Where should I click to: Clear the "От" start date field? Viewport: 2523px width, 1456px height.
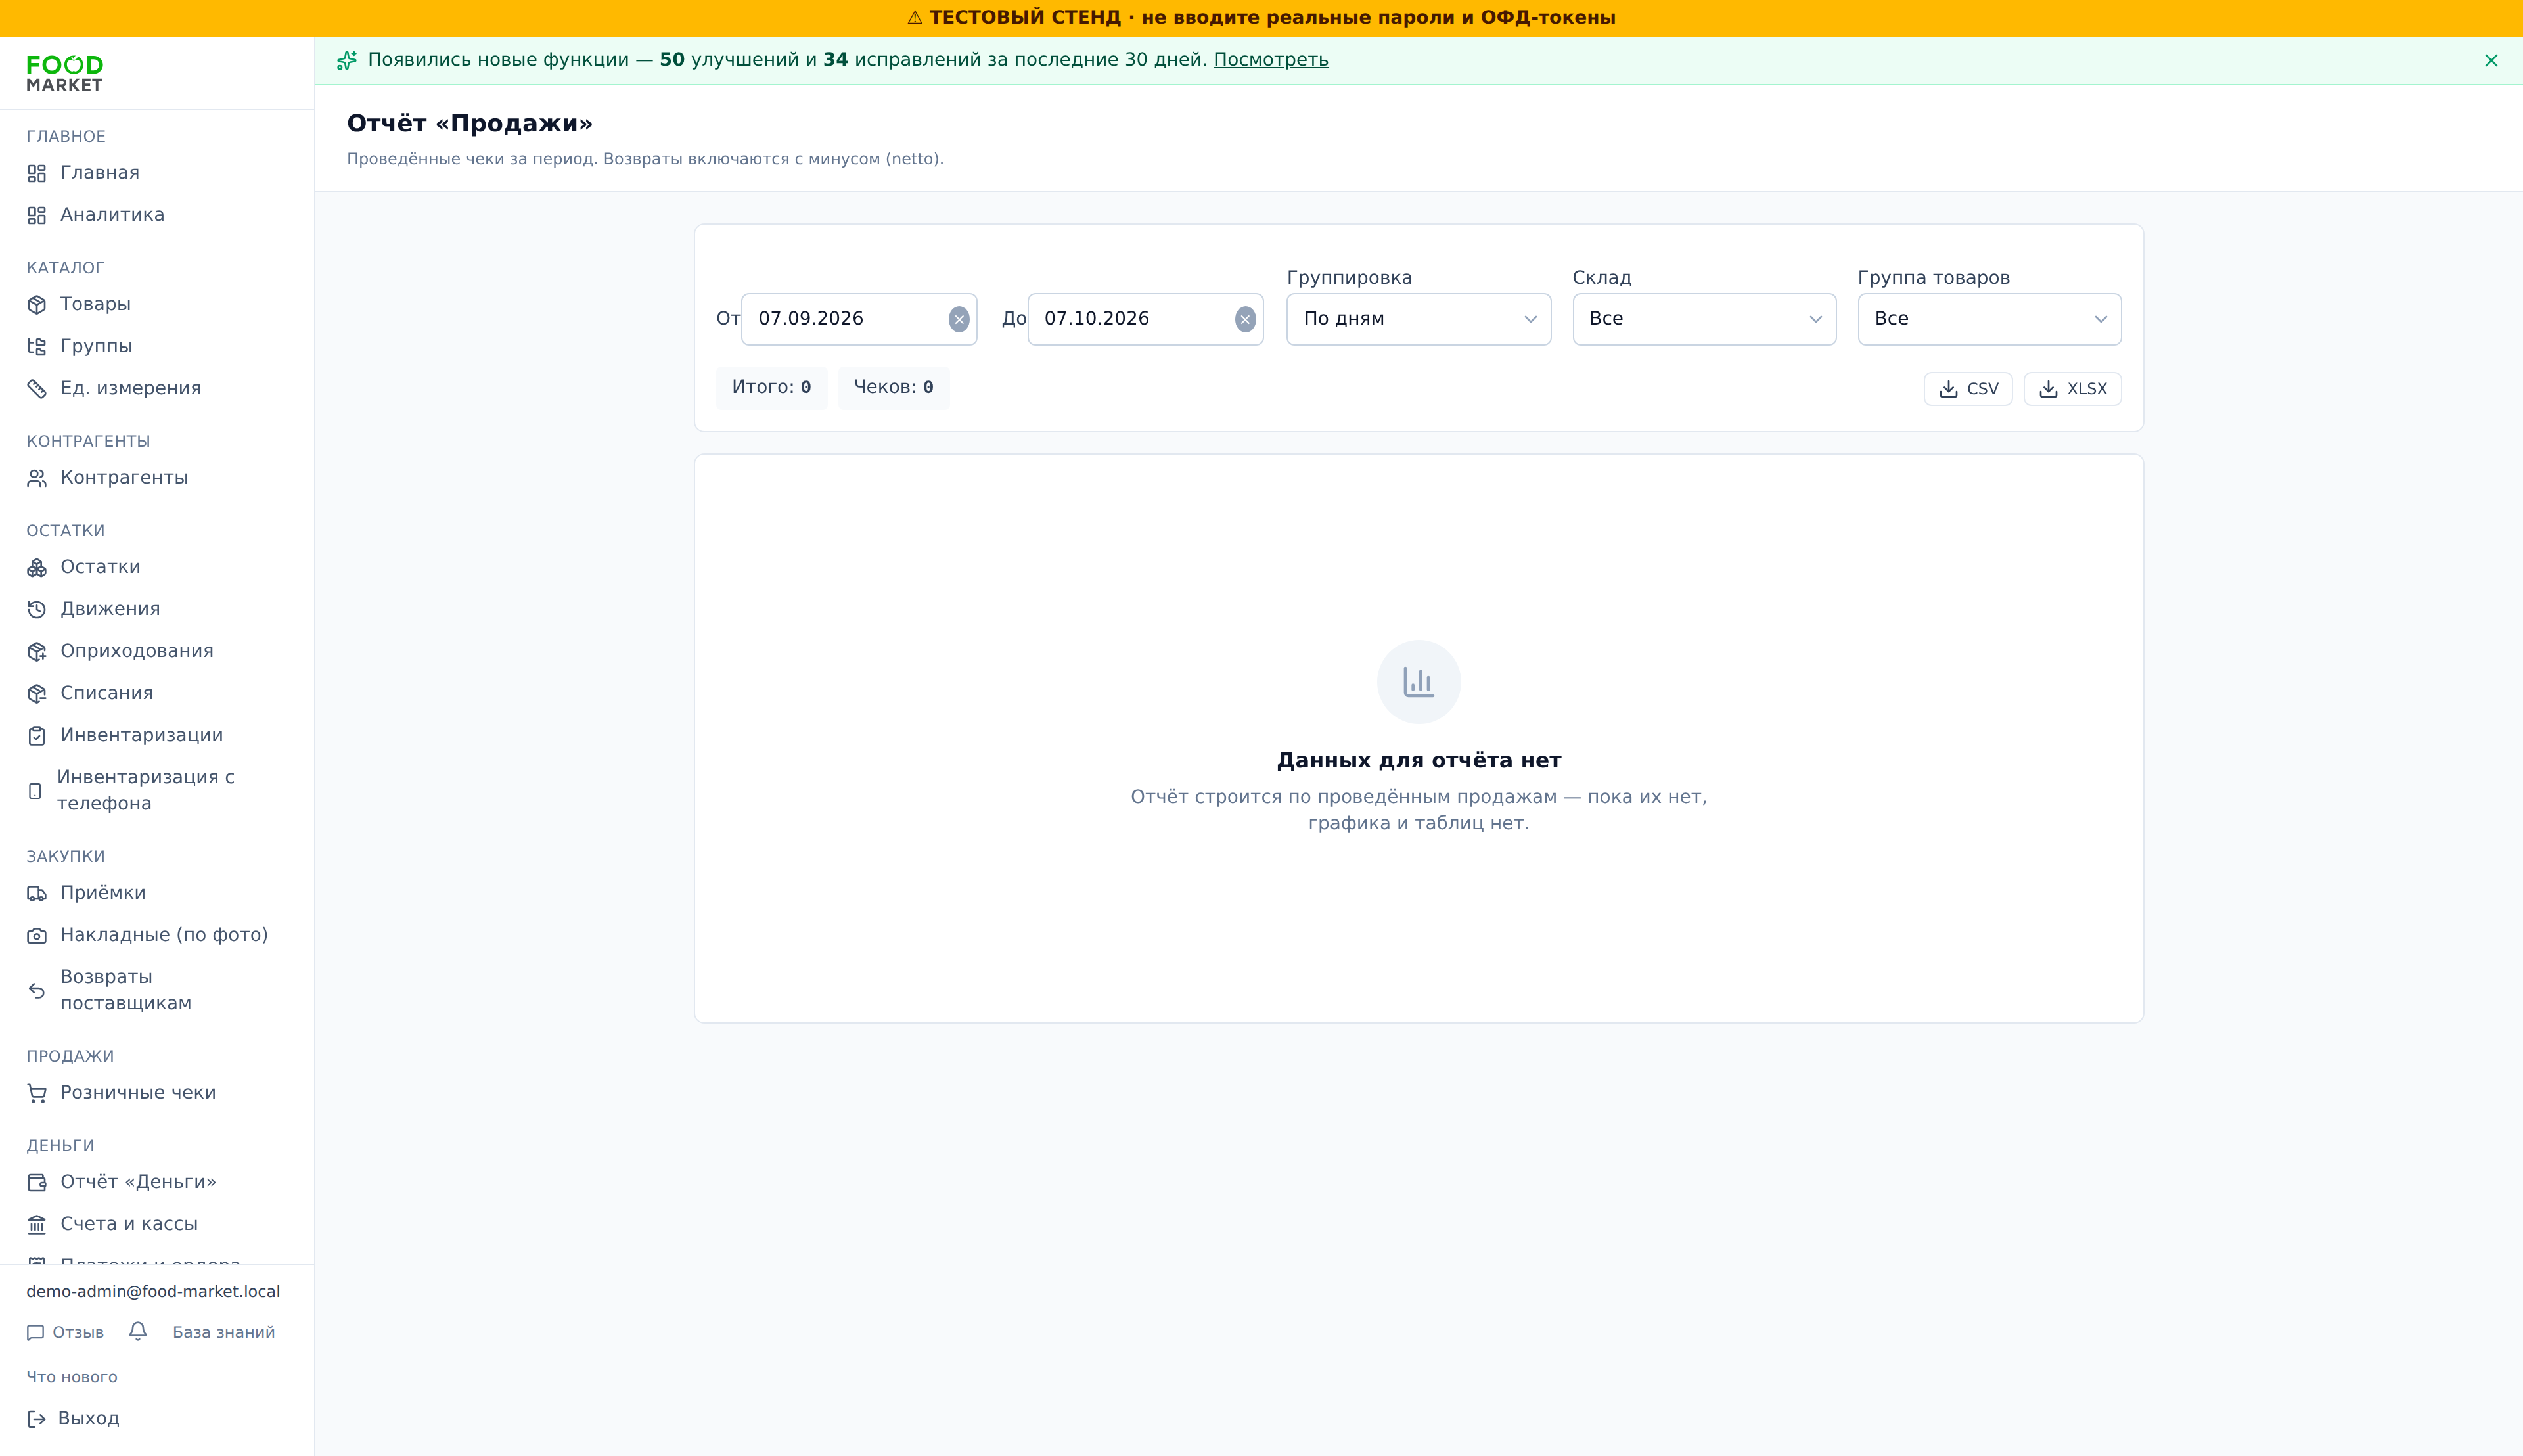click(959, 319)
